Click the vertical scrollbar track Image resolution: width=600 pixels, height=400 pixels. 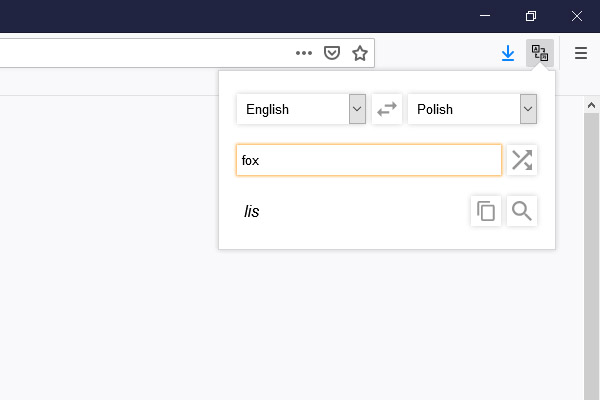591,256
